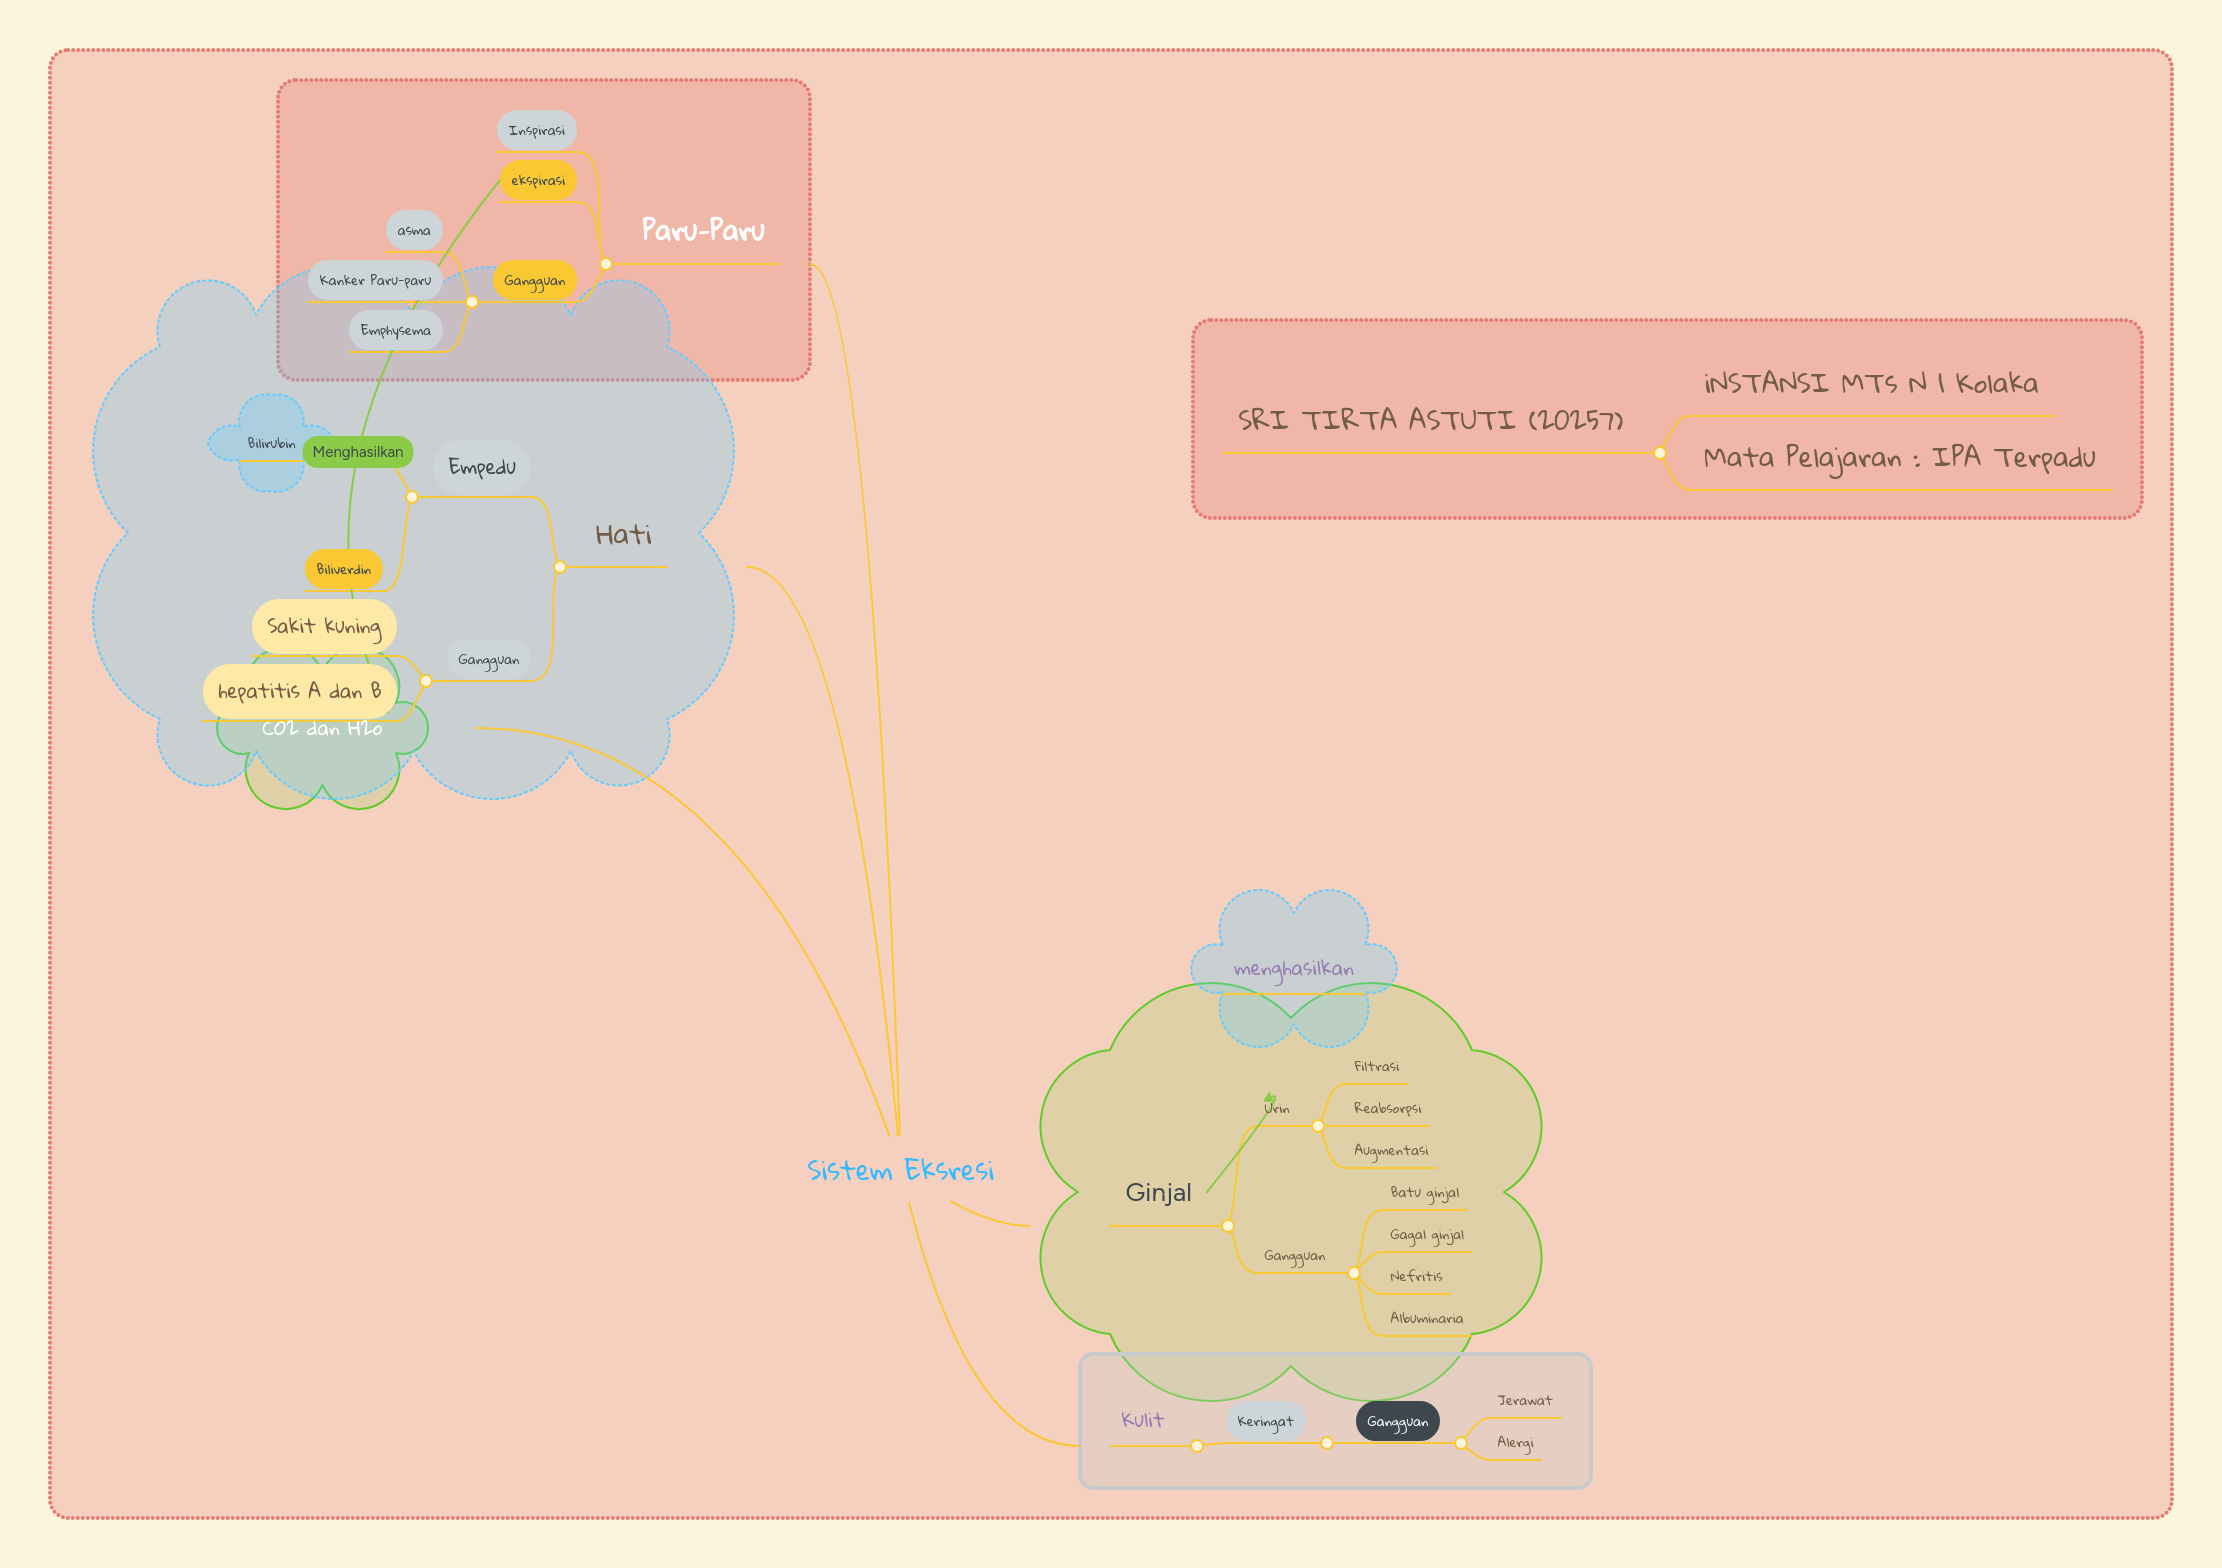The width and height of the screenshot is (2222, 1568).
Task: Collapse circle joining Urin to Filtrasi children
Action: [x=1318, y=1126]
